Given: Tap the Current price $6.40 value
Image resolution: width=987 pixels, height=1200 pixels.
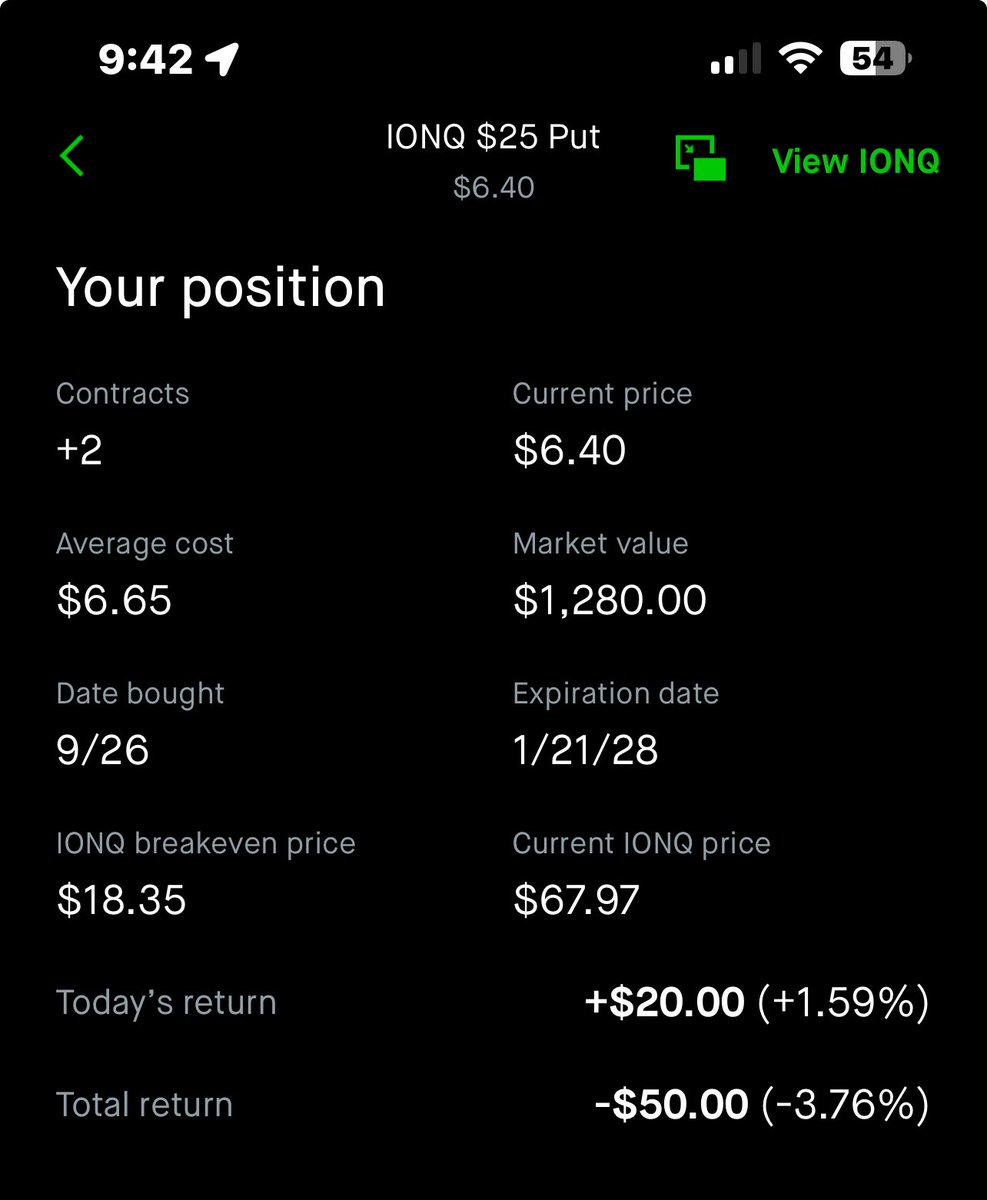Looking at the screenshot, I should tap(570, 450).
